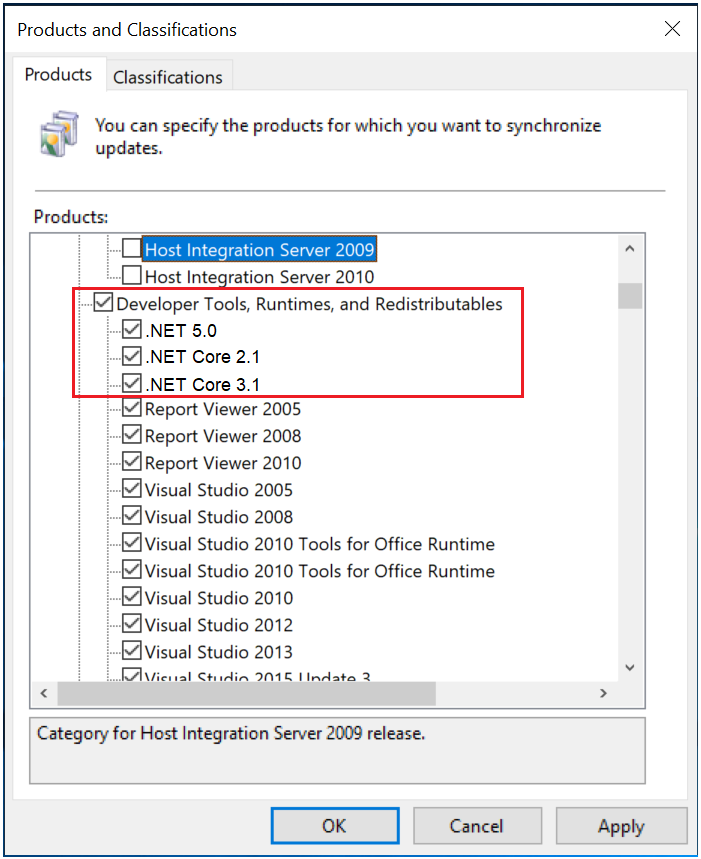The width and height of the screenshot is (701, 859).
Task: Check Host Integration Server 2010 checkbox
Action: coord(131,276)
